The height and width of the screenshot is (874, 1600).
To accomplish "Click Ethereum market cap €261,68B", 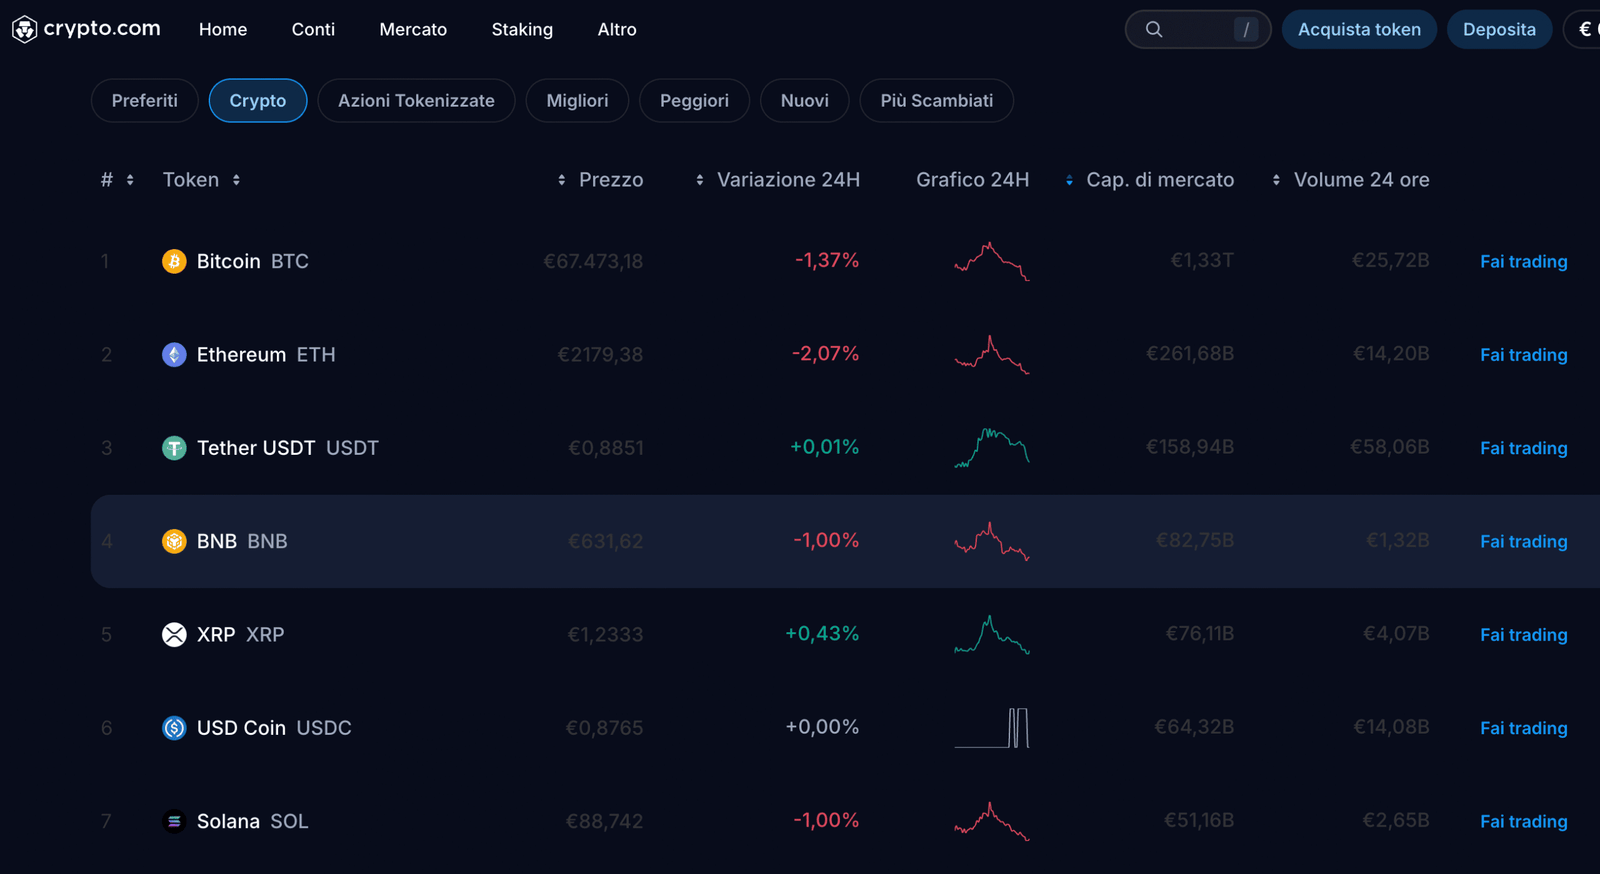I will (1190, 354).
